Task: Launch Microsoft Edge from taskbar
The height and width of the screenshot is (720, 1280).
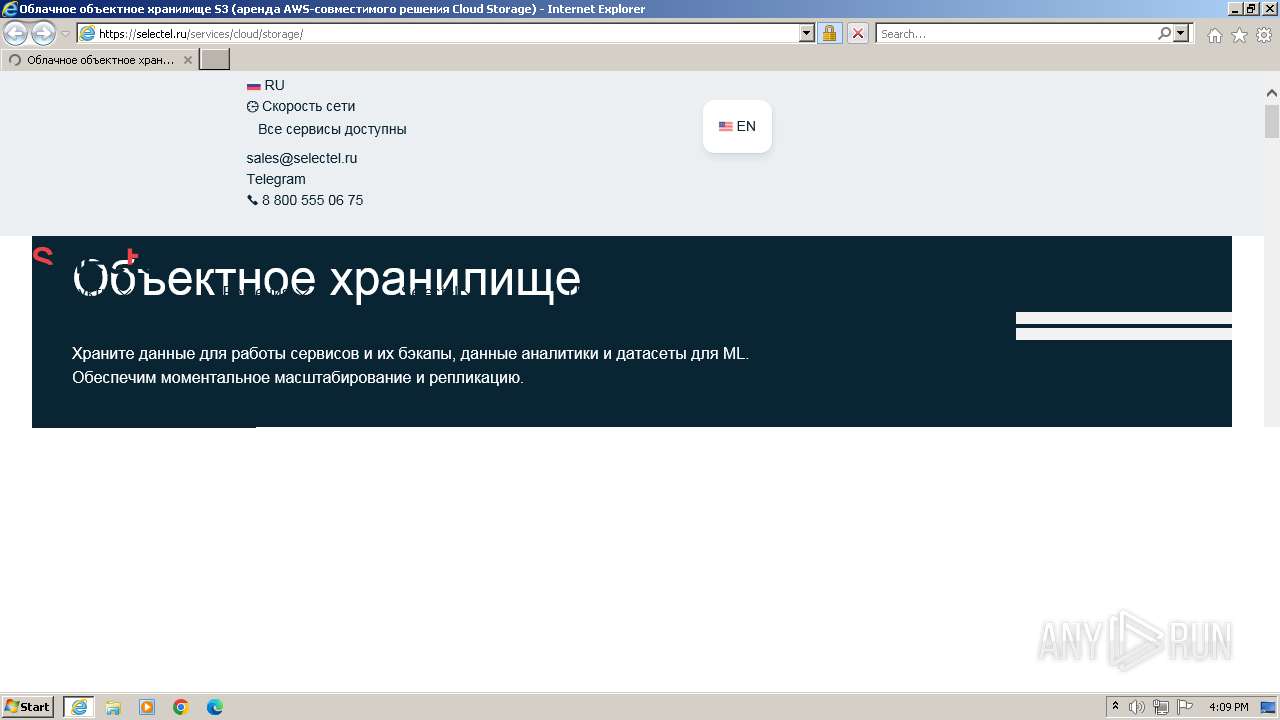Action: click(215, 707)
